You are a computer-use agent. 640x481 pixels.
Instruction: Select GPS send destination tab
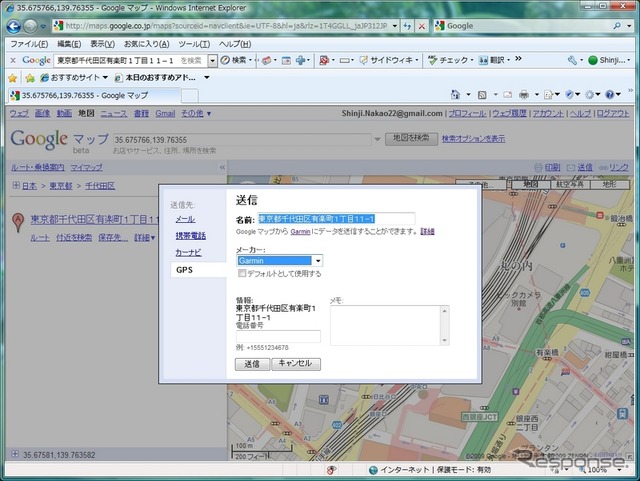point(199,269)
